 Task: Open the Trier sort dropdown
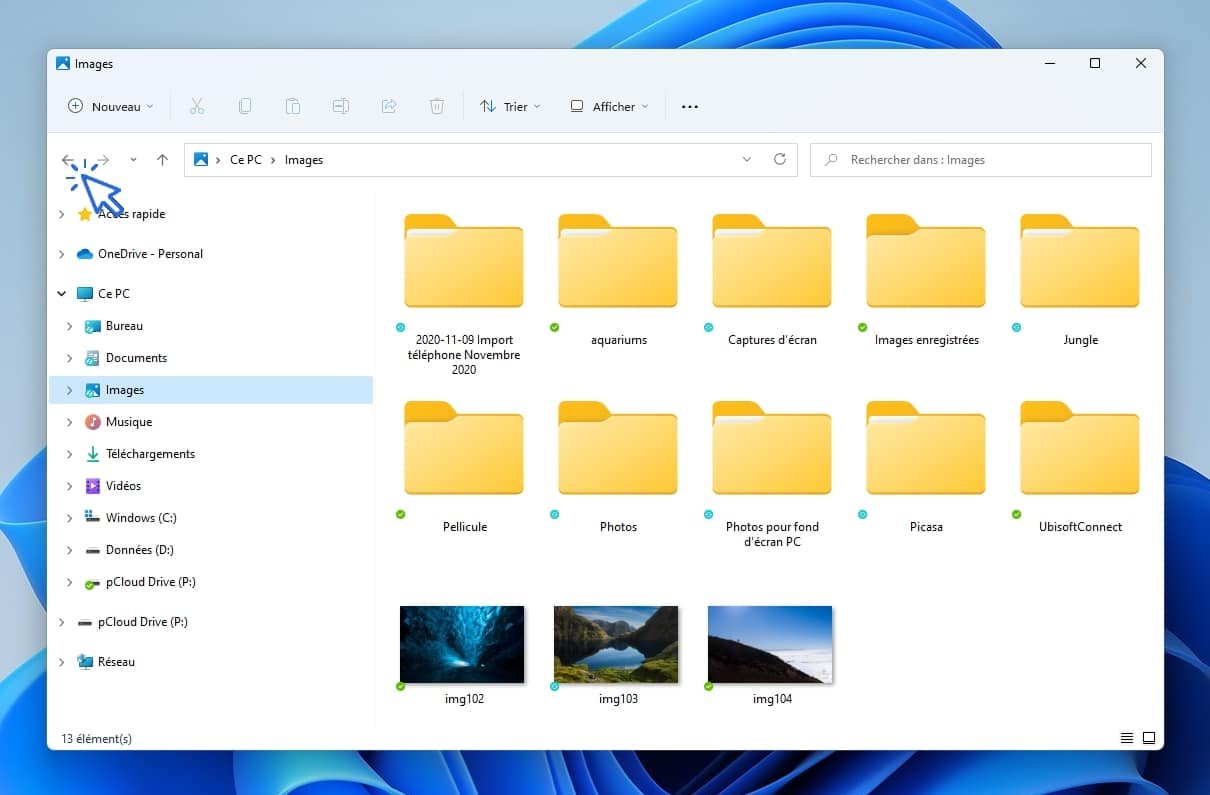coord(510,106)
